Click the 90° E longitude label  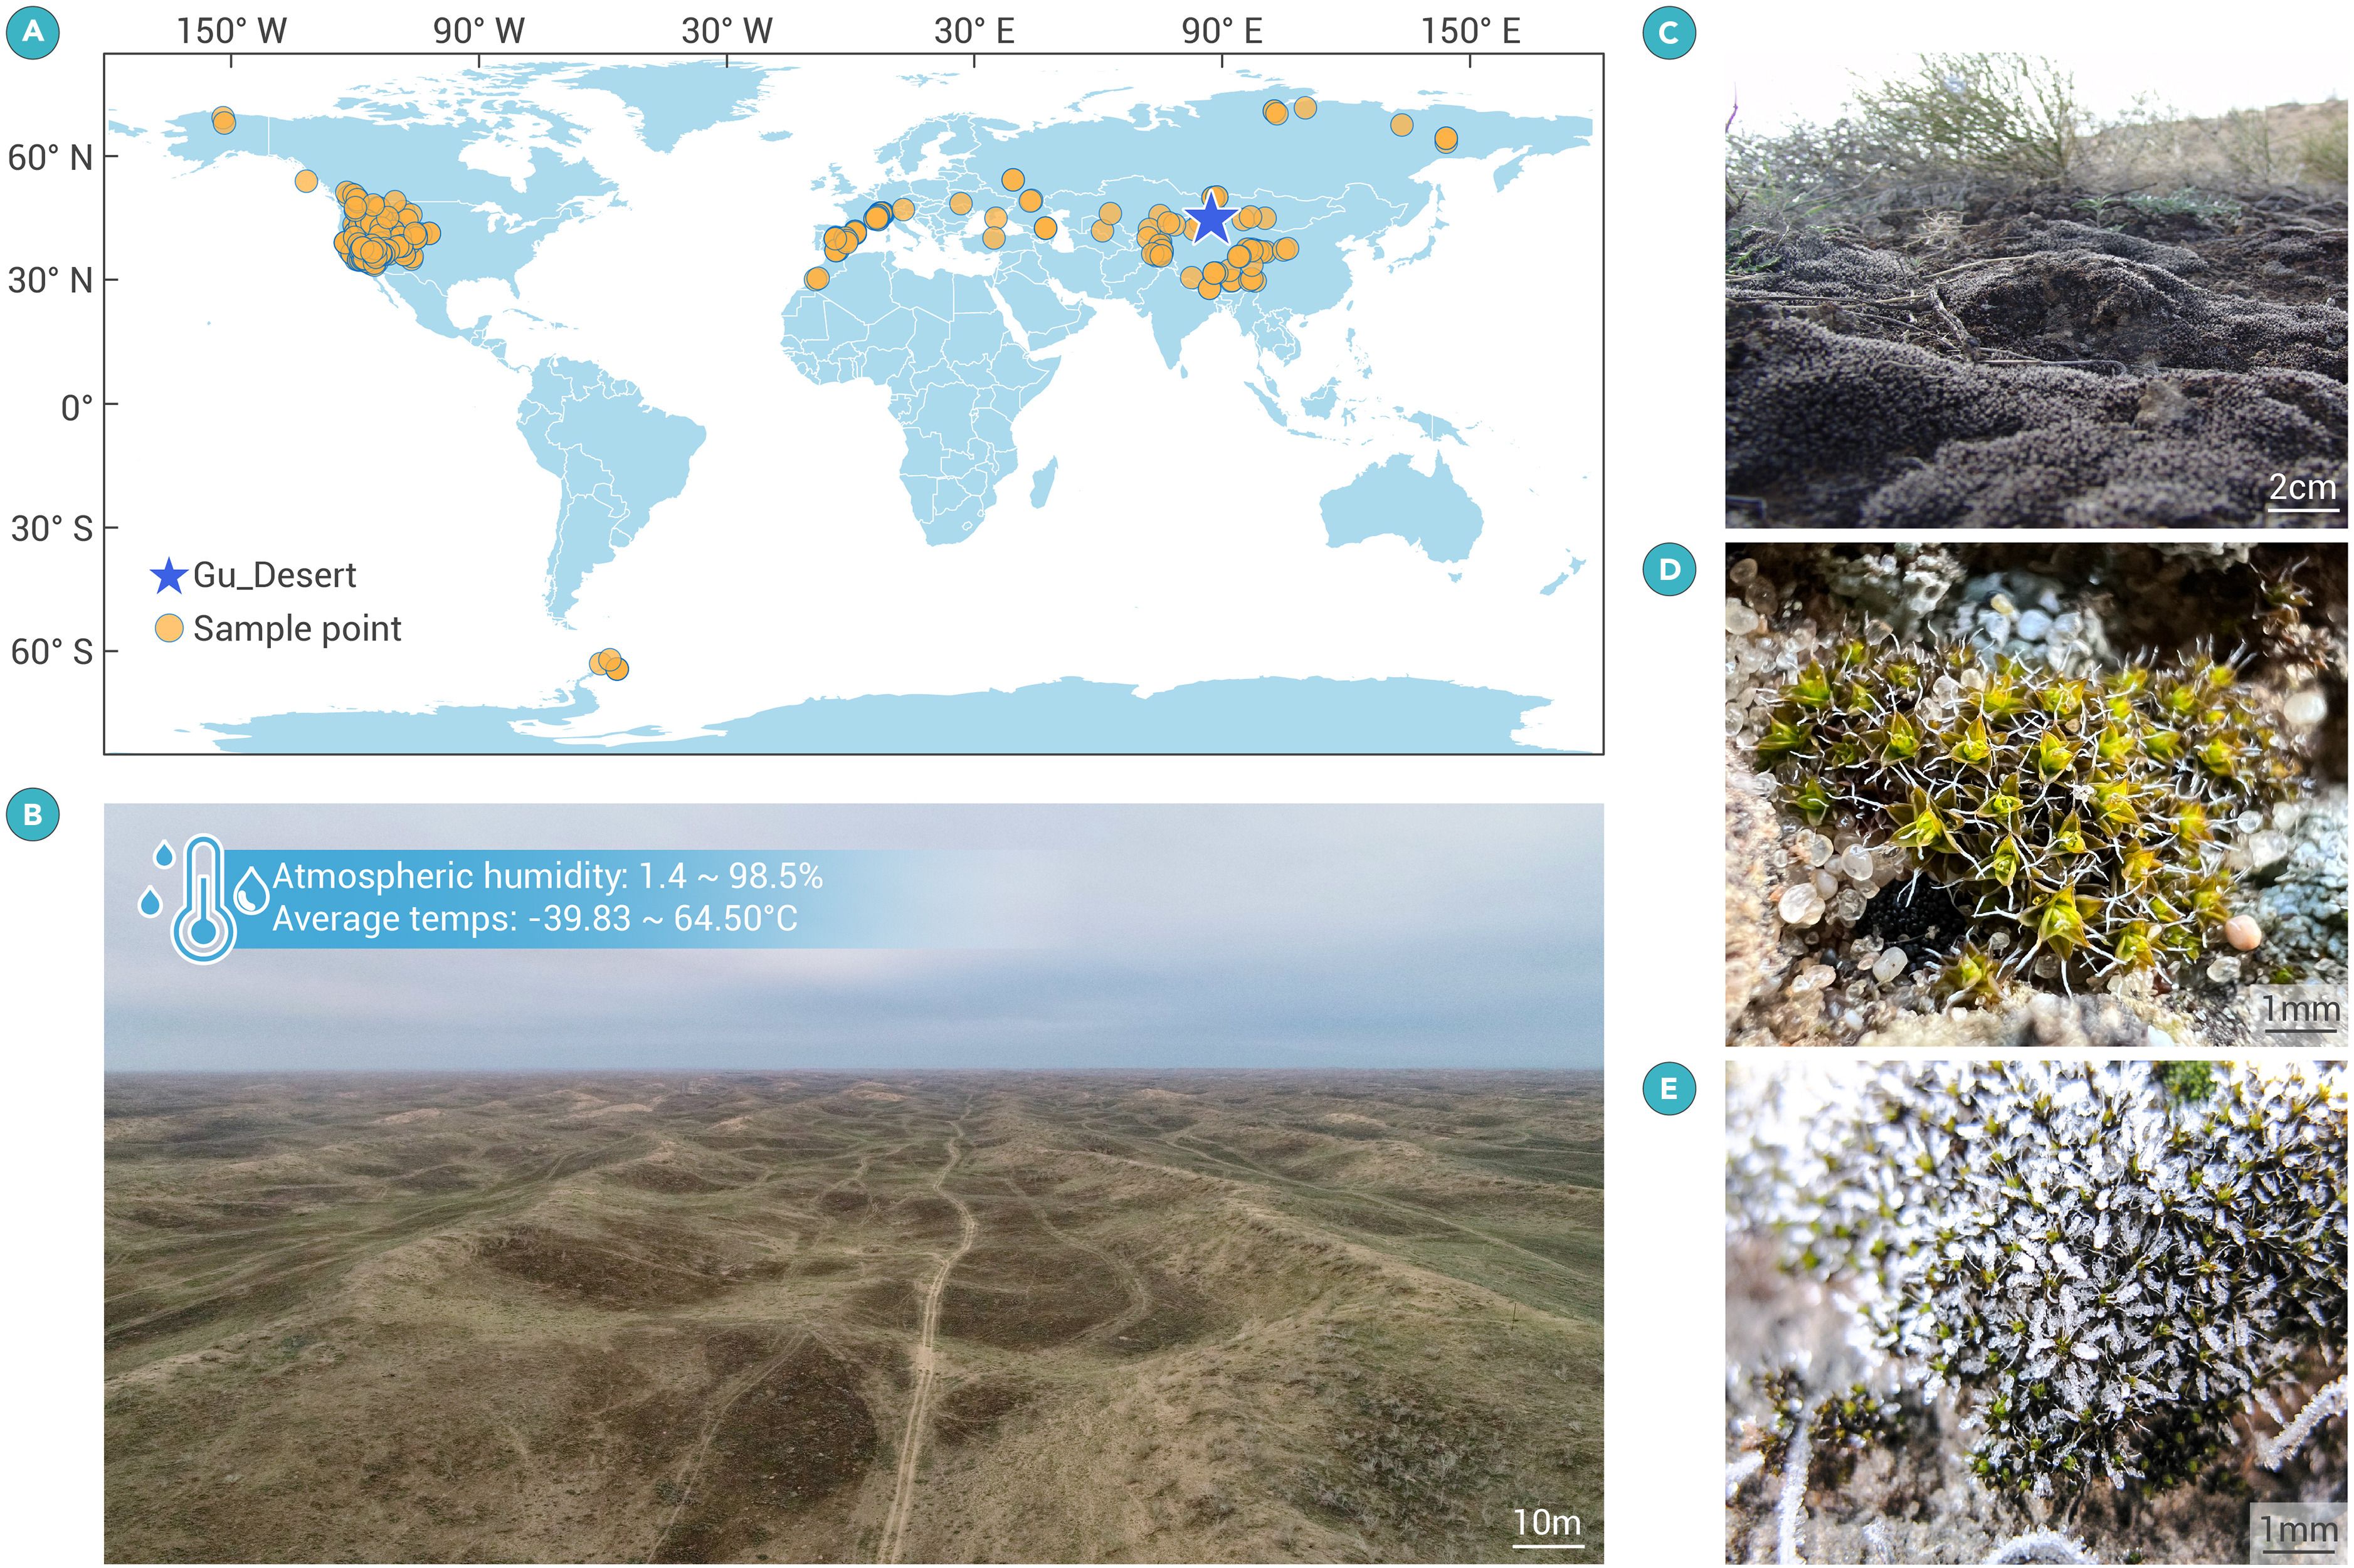pyautogui.click(x=1221, y=31)
